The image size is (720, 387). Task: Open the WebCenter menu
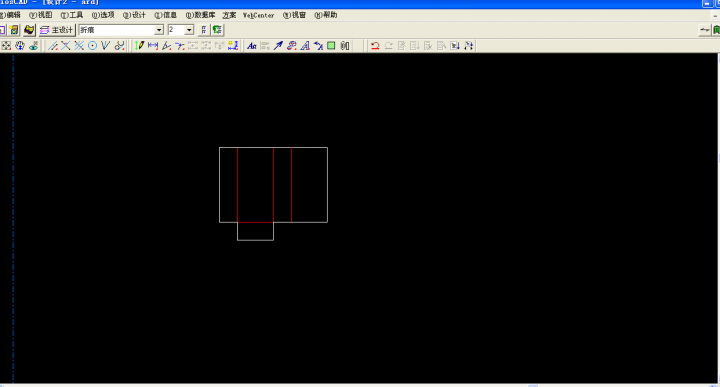[x=259, y=15]
